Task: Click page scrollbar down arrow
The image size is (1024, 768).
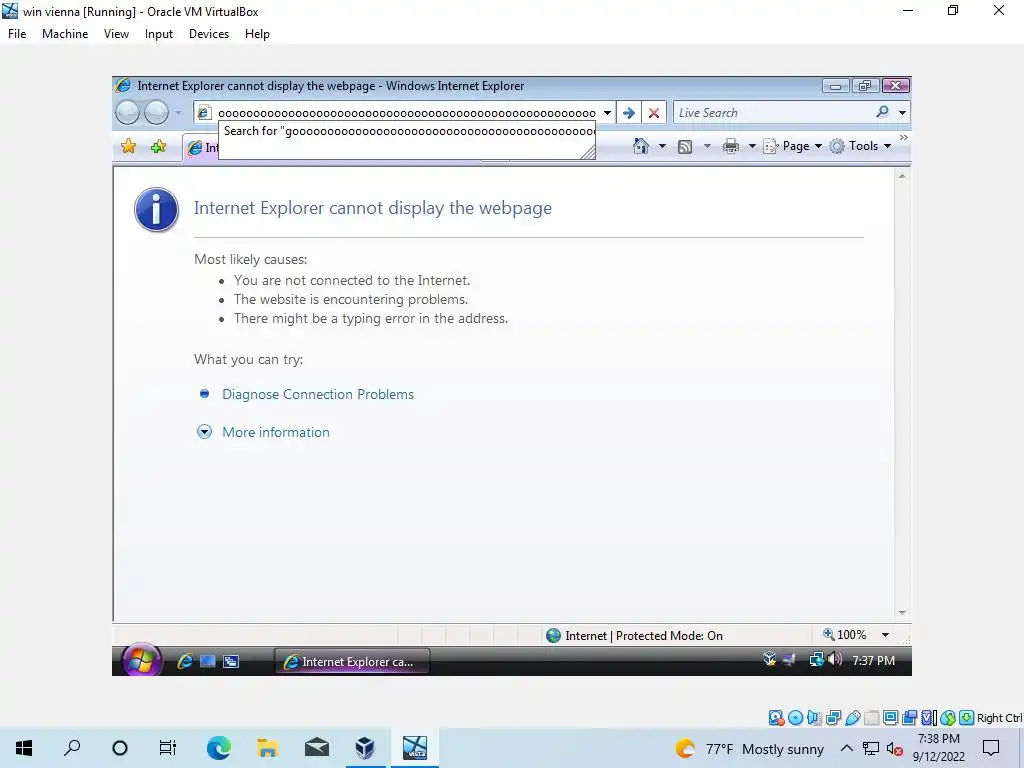Action: pos(902,613)
